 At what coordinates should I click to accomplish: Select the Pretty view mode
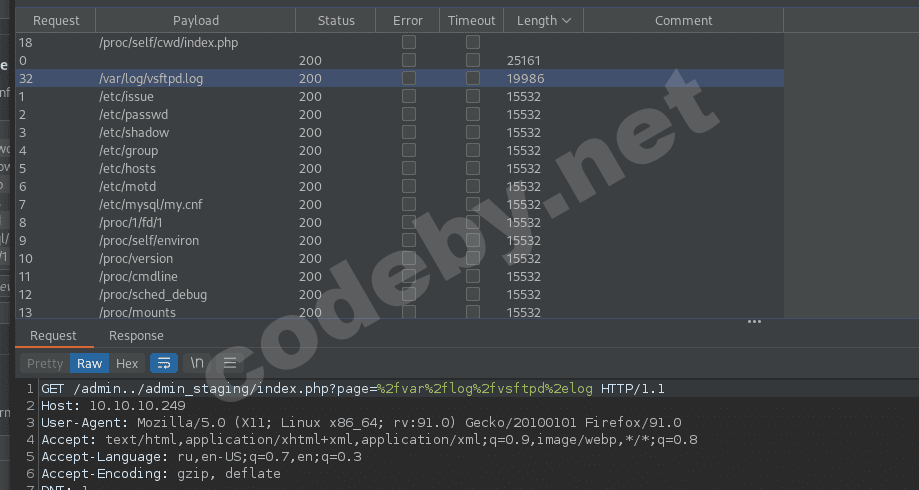tap(45, 363)
